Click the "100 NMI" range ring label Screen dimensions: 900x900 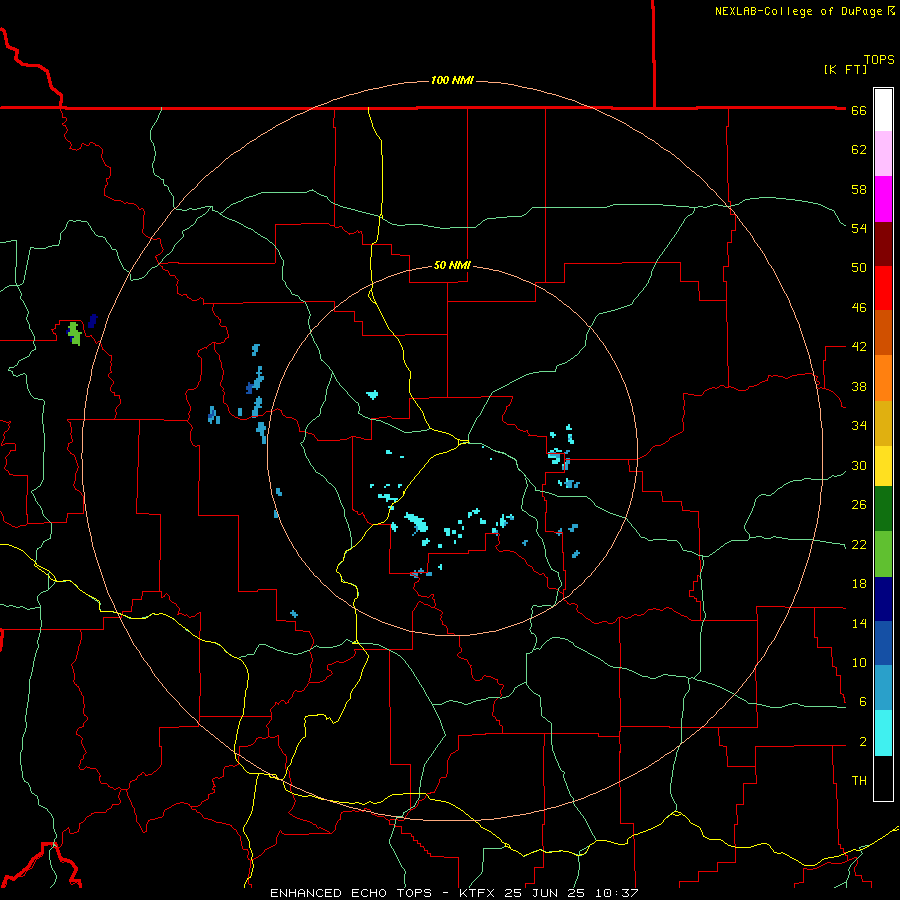coord(452,80)
